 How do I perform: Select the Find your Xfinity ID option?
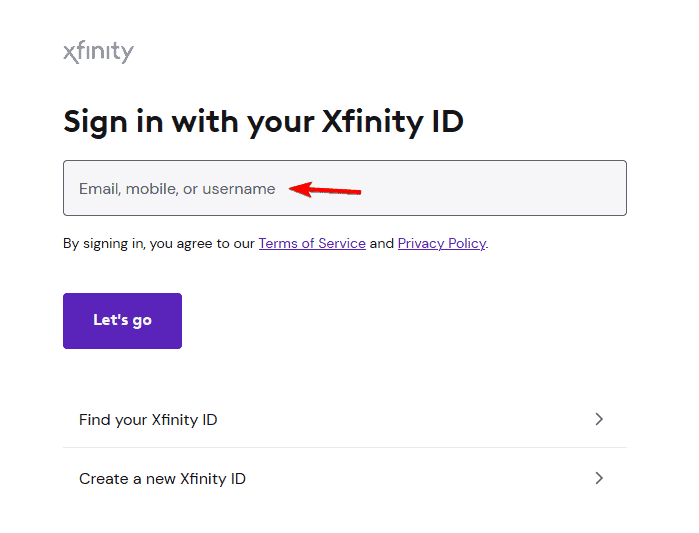click(345, 419)
